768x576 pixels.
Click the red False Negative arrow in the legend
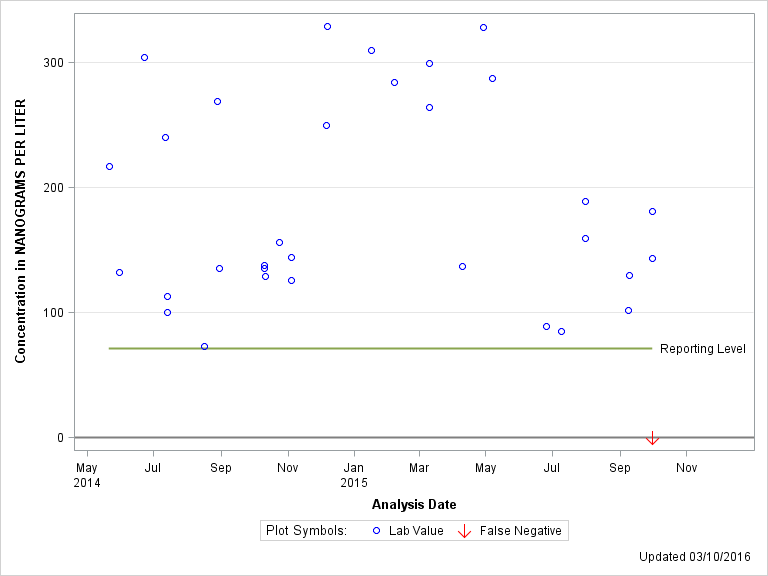(x=464, y=531)
